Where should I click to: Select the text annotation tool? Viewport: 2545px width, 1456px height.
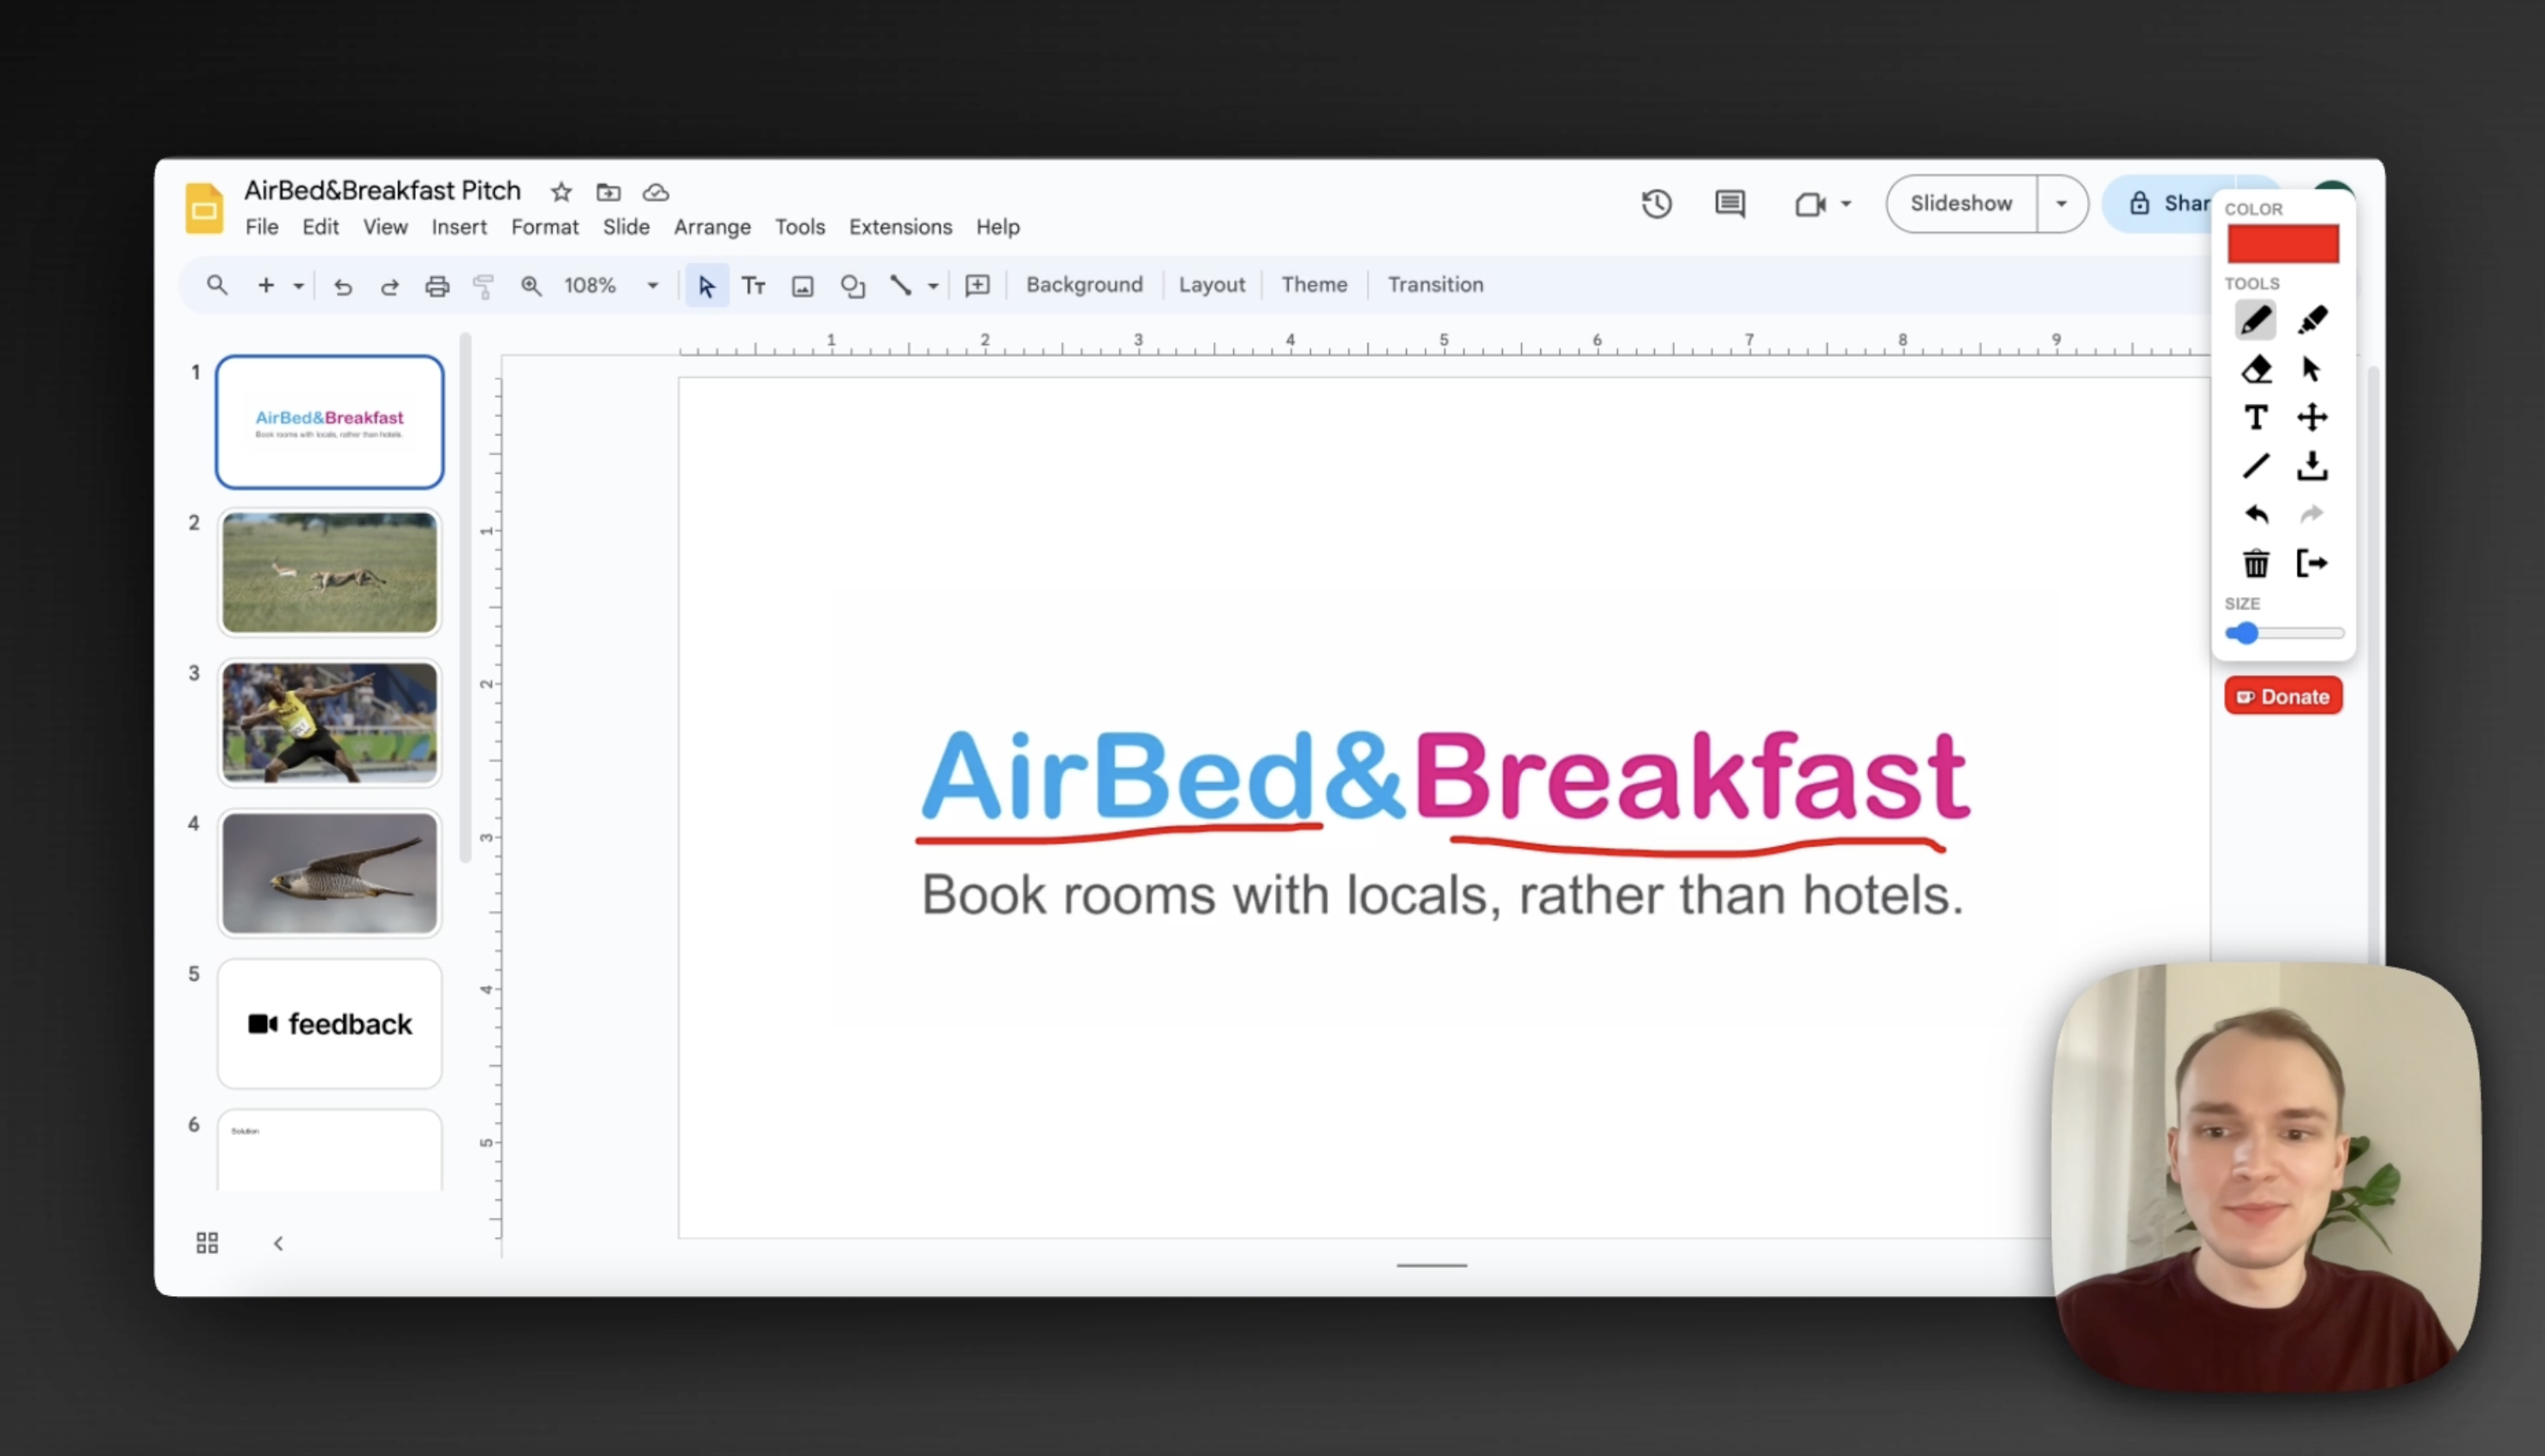2256,417
